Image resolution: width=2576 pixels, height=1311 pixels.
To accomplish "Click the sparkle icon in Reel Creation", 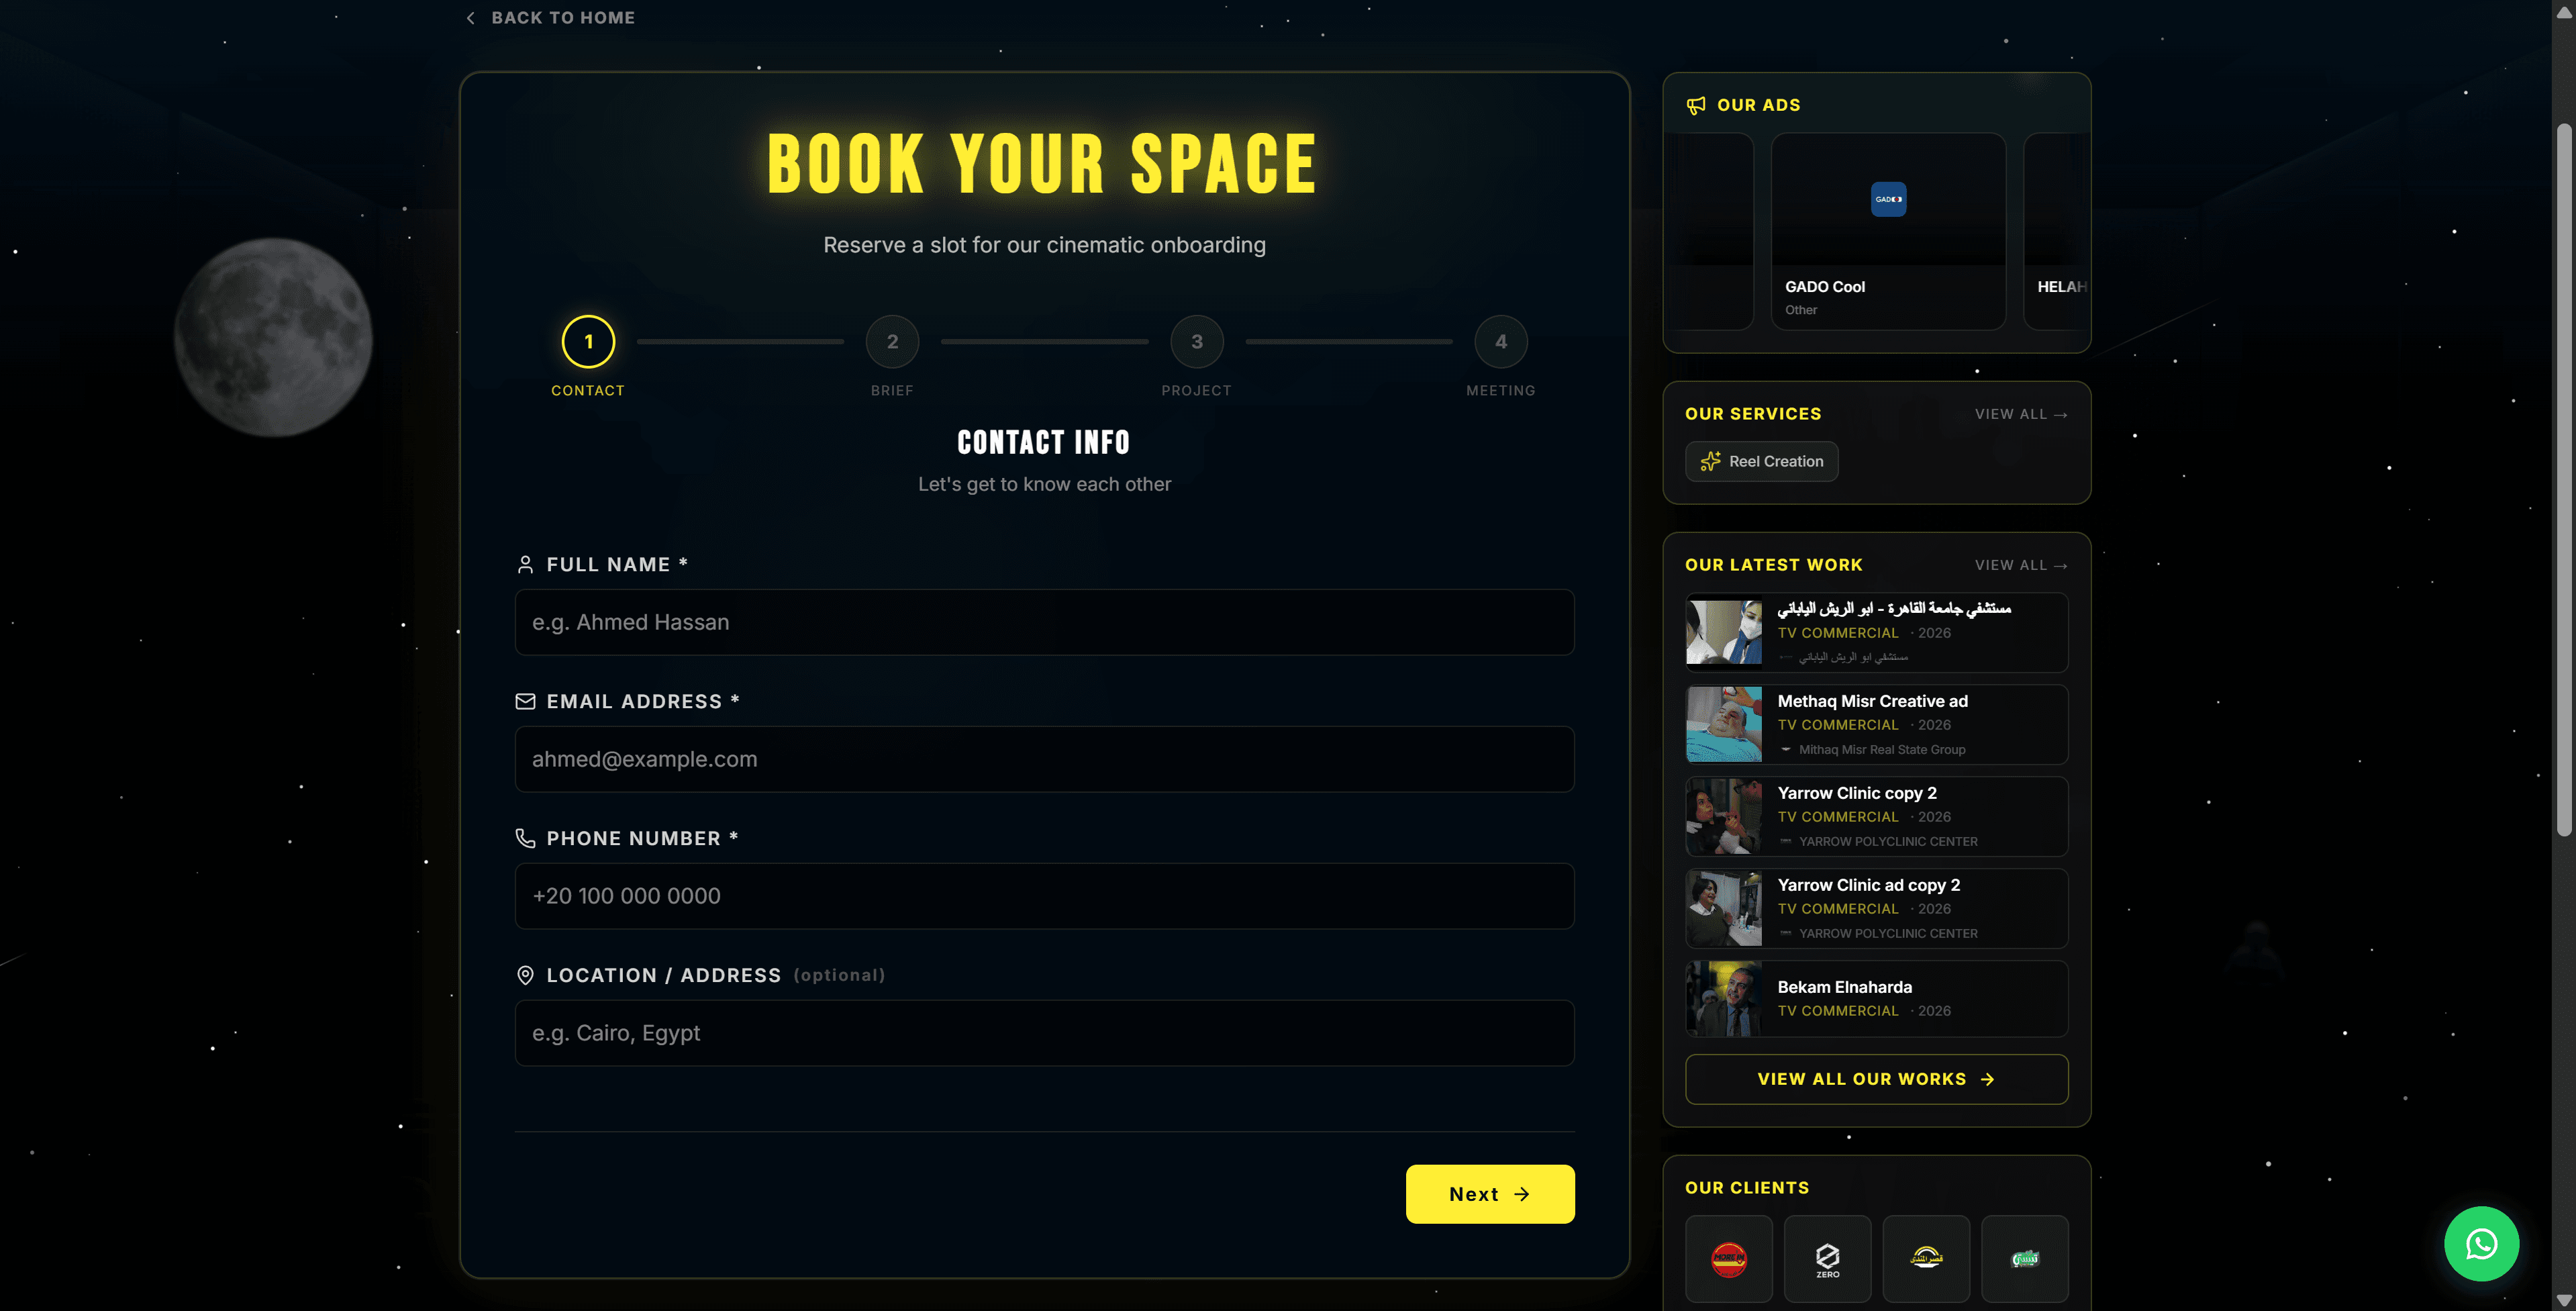I will tap(1710, 461).
